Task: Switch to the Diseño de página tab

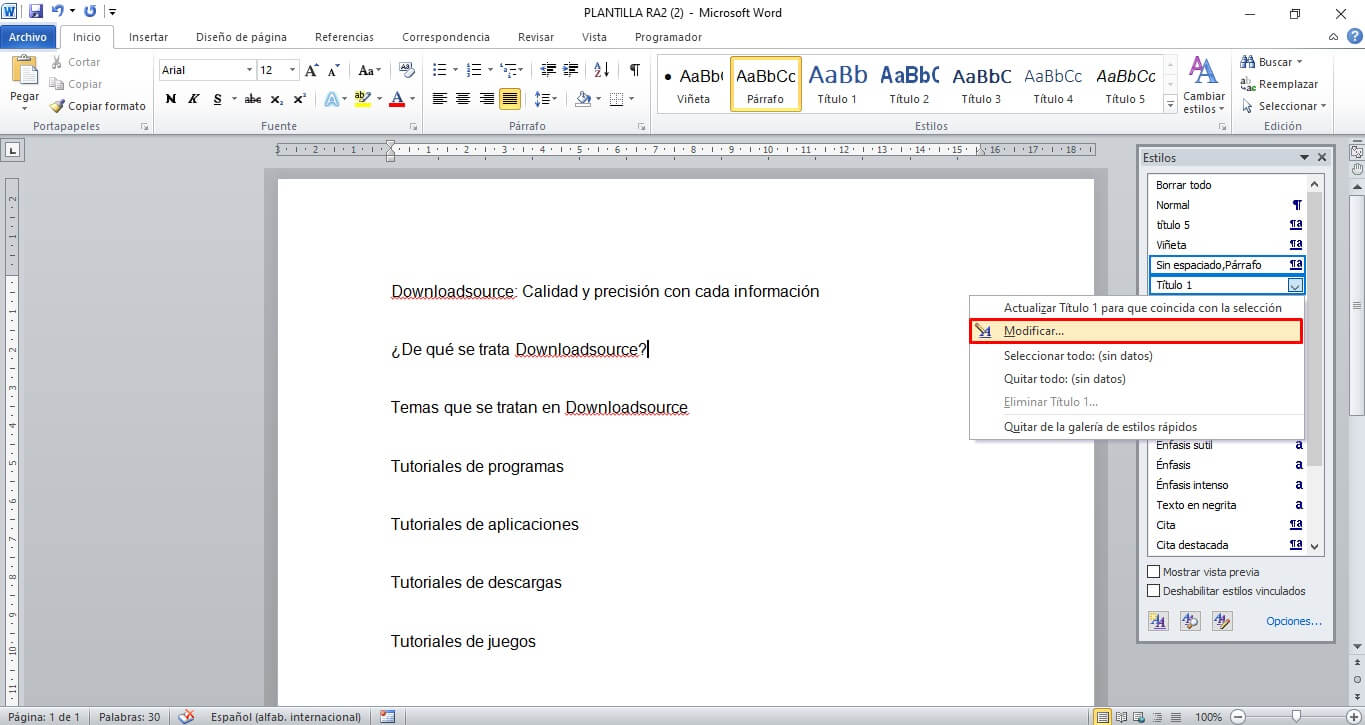Action: (x=241, y=37)
